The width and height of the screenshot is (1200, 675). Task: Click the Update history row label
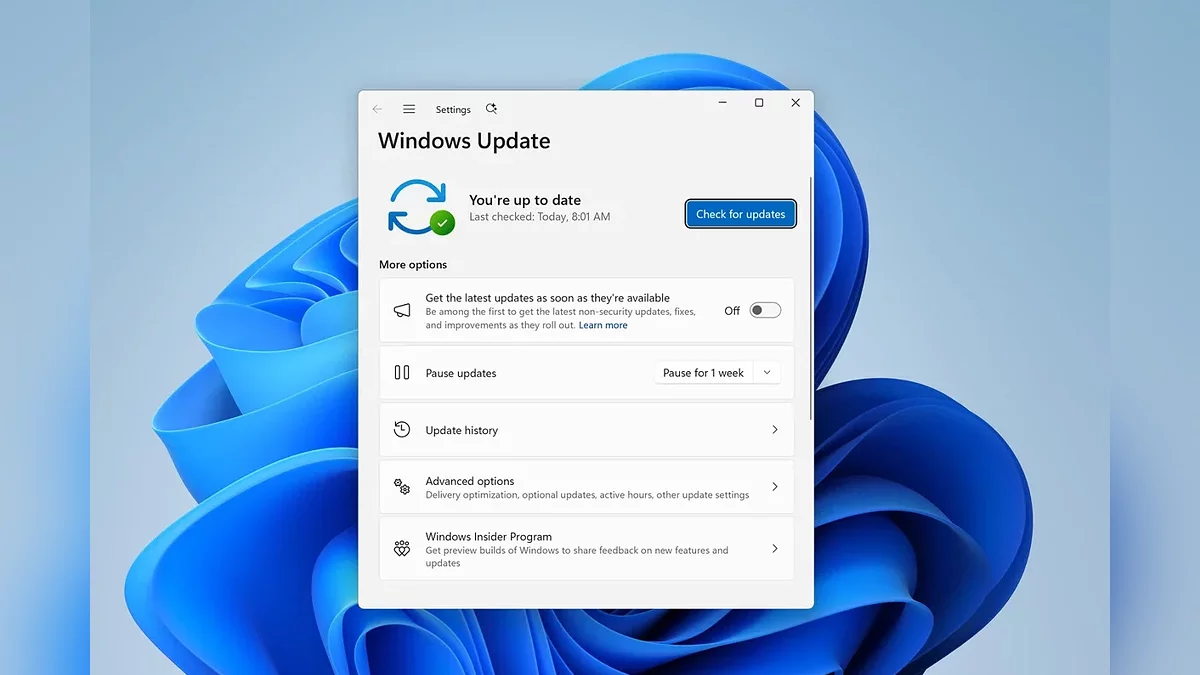(x=462, y=430)
